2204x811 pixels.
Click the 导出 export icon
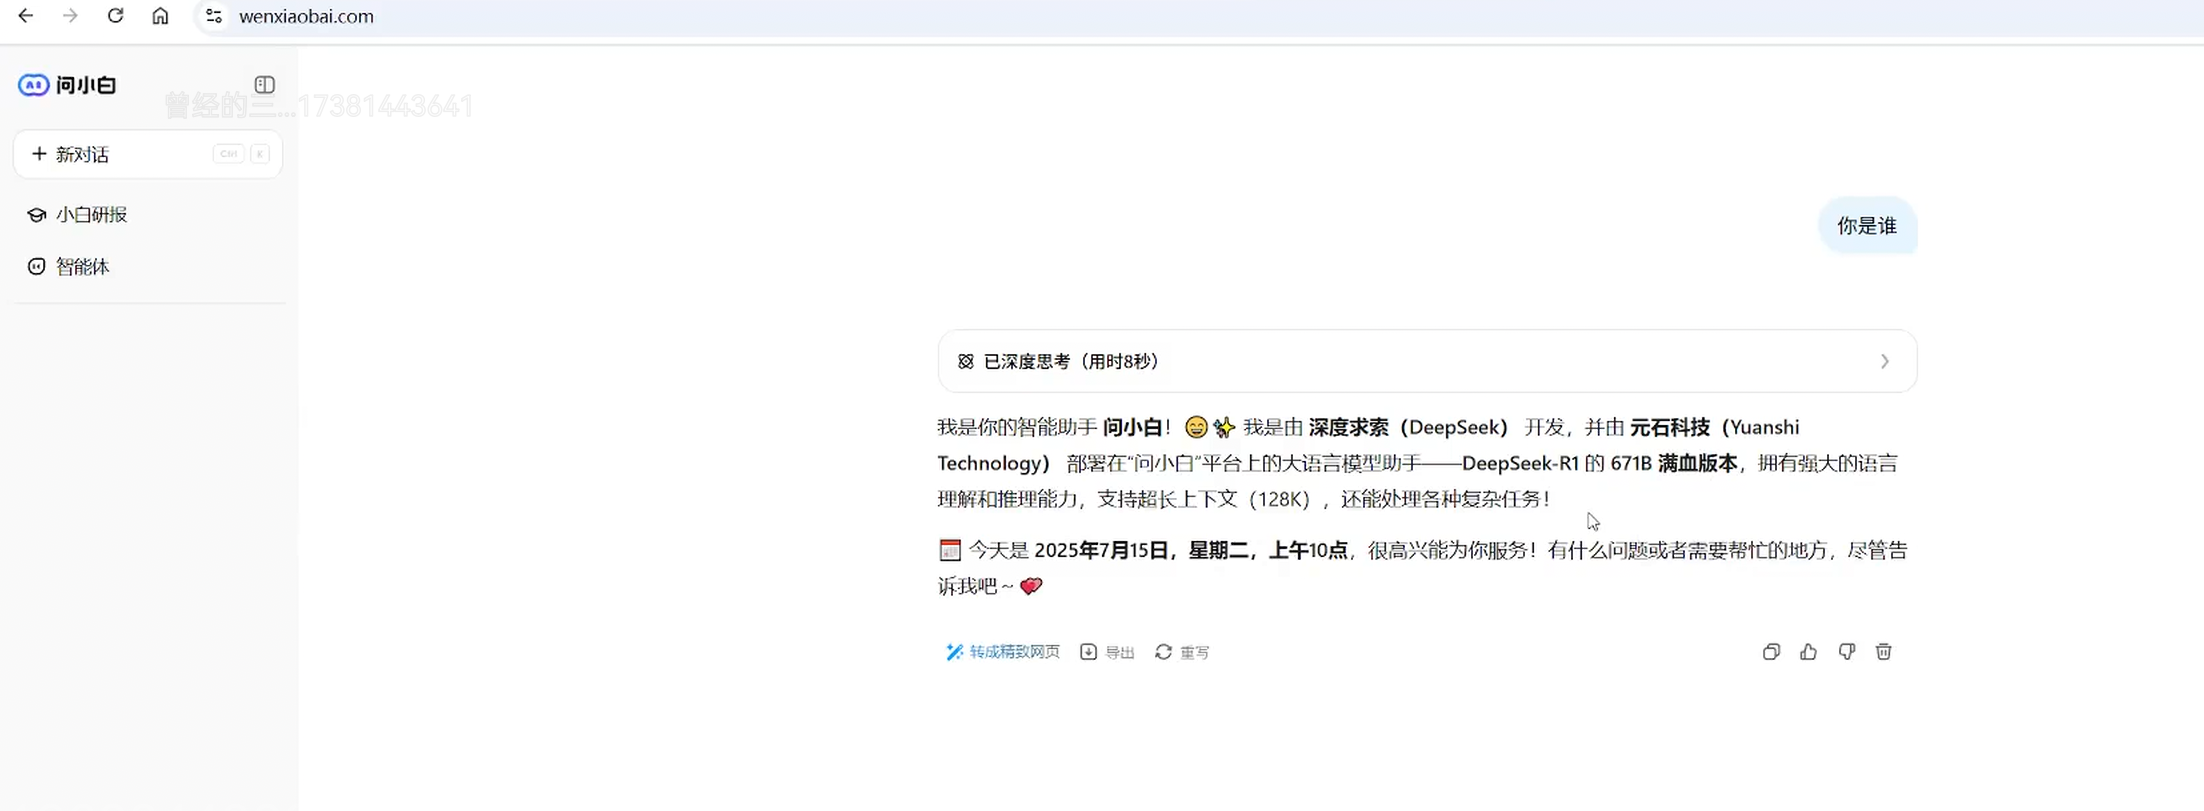(1088, 652)
